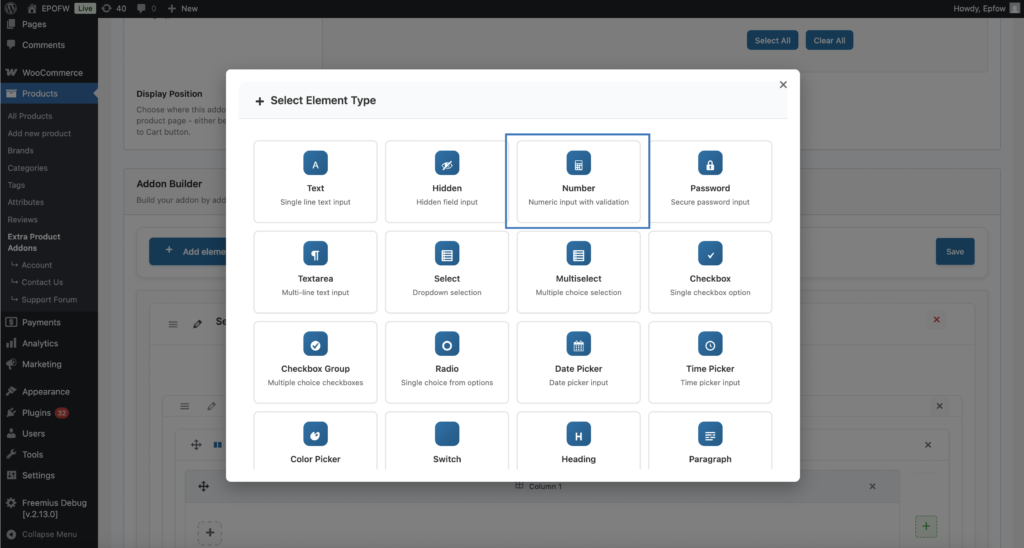Select the Text element type icon
This screenshot has width=1024, height=548.
tap(315, 164)
